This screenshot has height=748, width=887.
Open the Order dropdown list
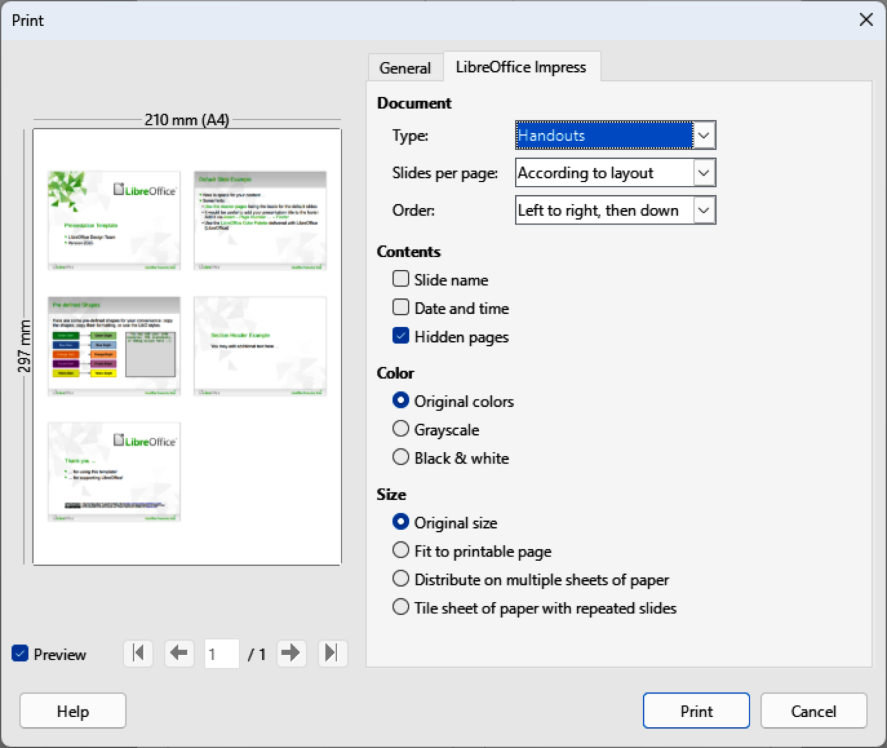tap(615, 210)
